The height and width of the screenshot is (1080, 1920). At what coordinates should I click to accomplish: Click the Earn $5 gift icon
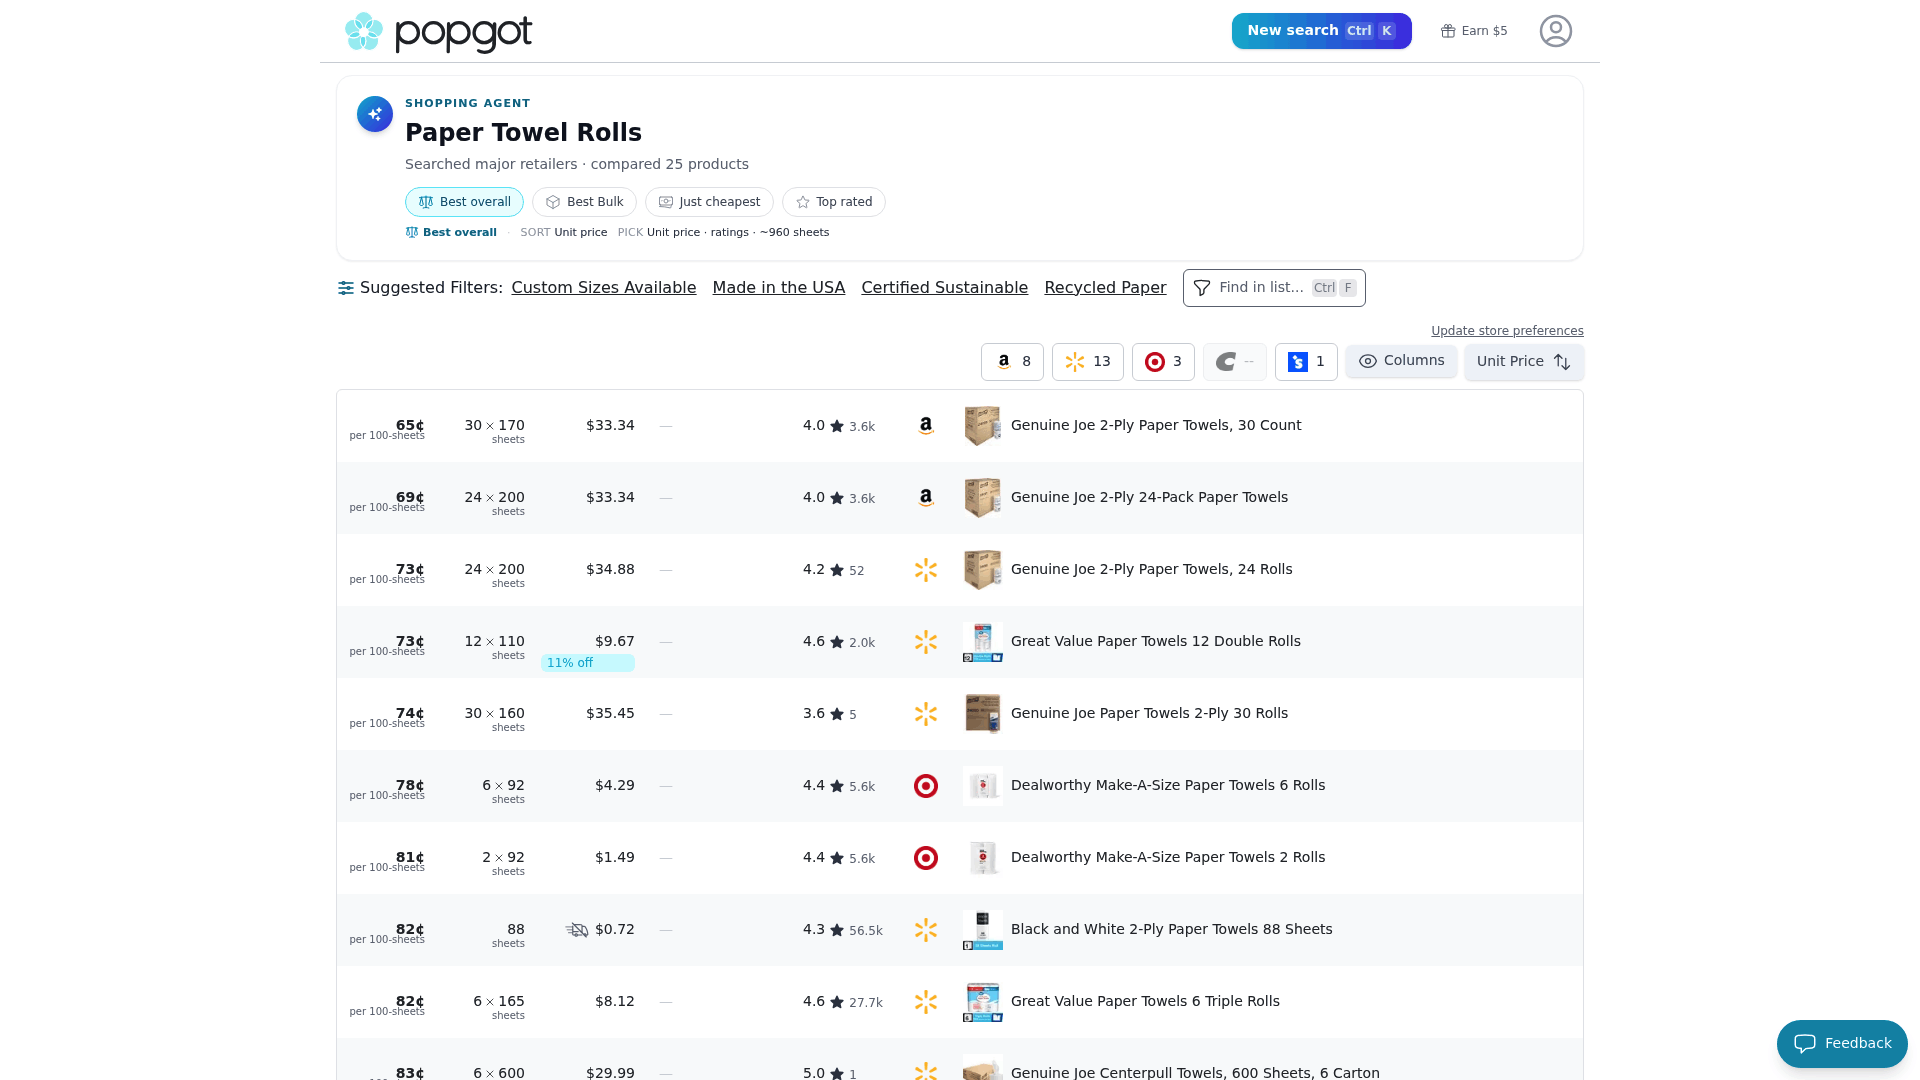1447,31
